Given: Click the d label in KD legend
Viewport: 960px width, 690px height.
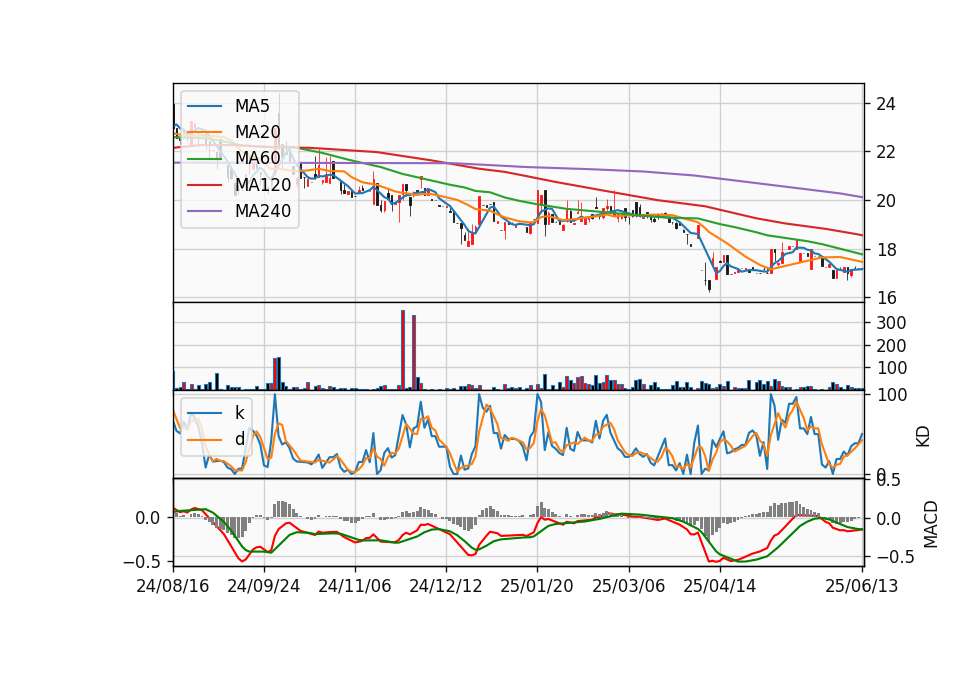Looking at the screenshot, I should 239,439.
